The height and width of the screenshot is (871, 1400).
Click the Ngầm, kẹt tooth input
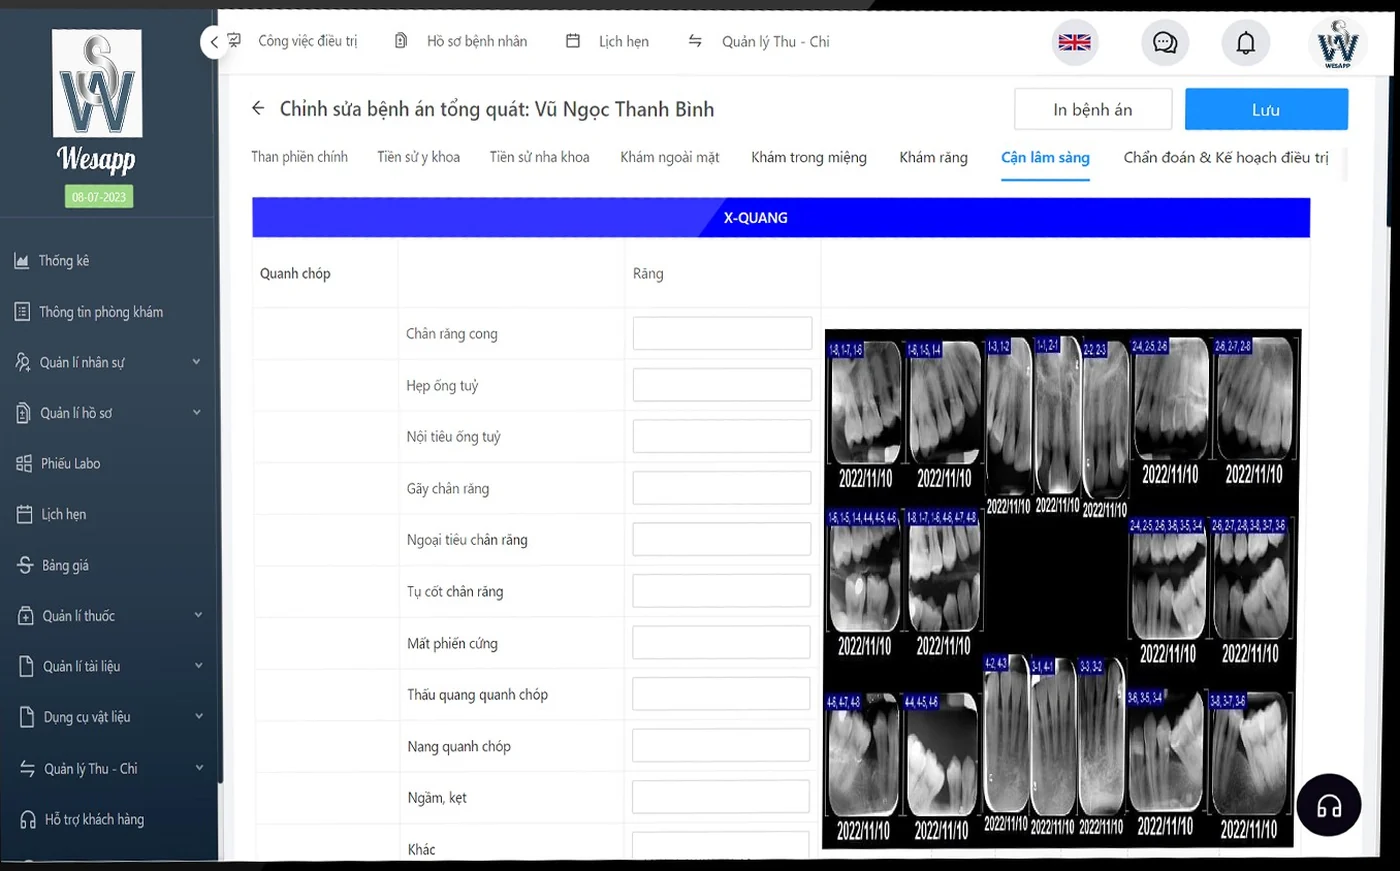click(x=722, y=797)
